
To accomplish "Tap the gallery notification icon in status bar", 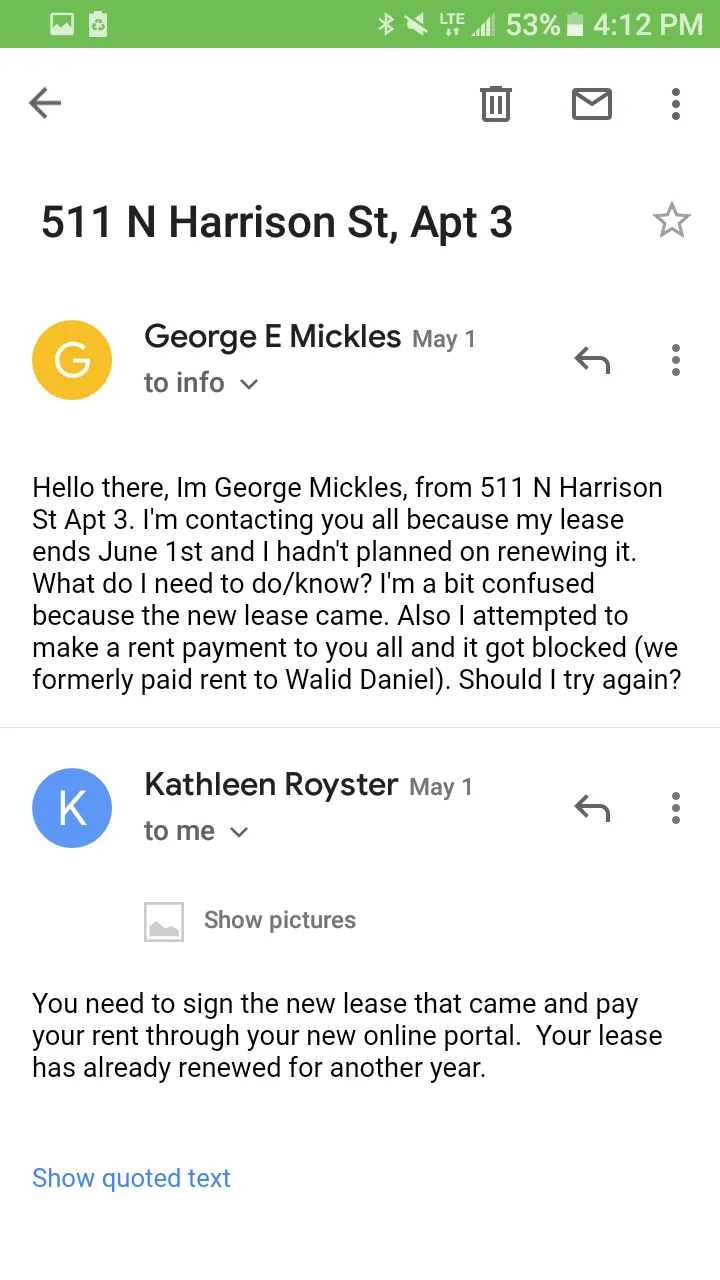I will click(62, 24).
